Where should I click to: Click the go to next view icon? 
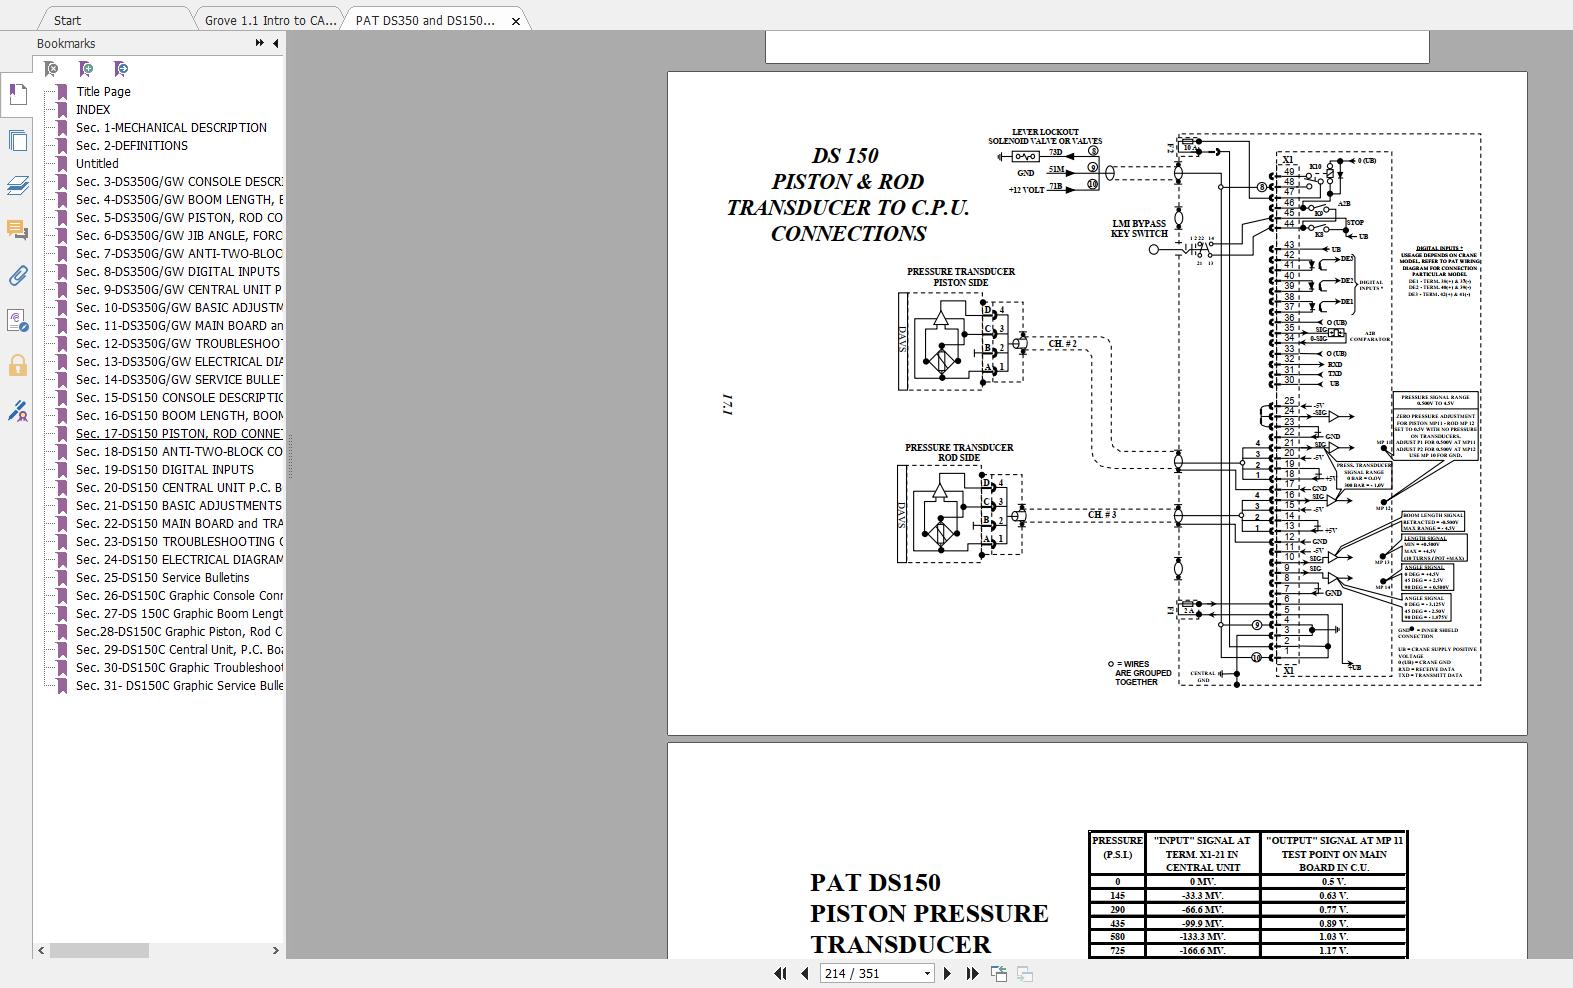1025,973
